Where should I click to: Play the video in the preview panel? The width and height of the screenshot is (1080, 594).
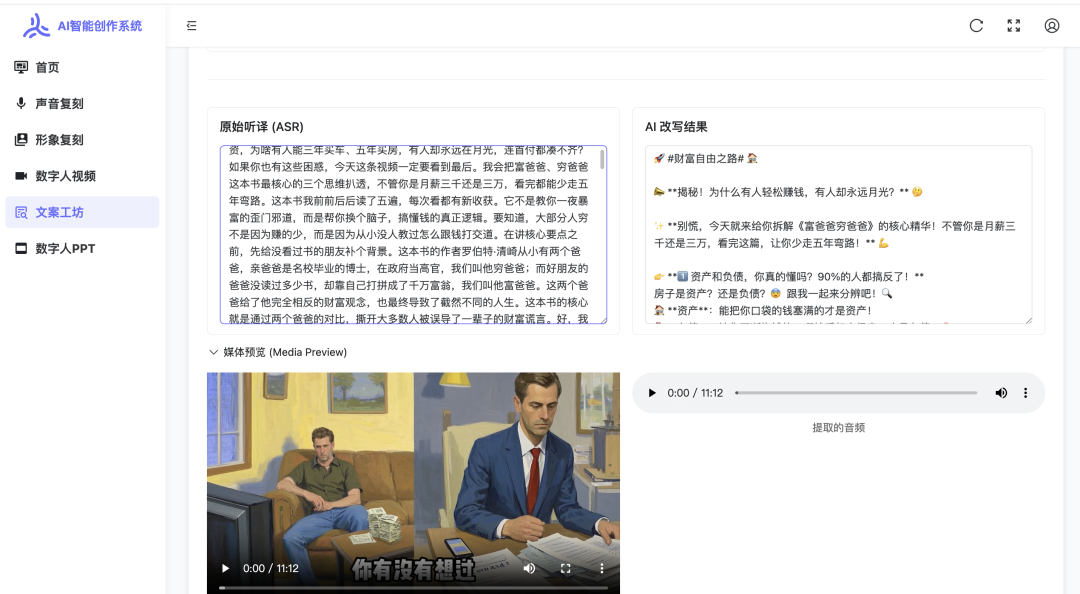(224, 568)
